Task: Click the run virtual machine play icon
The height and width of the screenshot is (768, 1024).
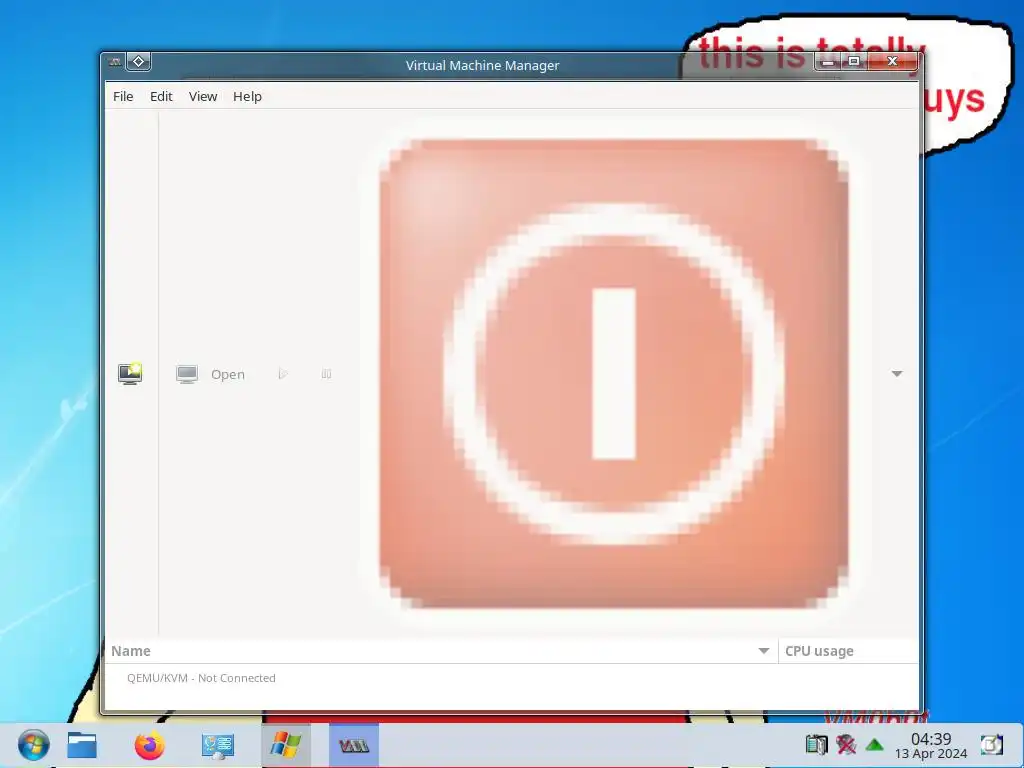Action: click(x=283, y=374)
